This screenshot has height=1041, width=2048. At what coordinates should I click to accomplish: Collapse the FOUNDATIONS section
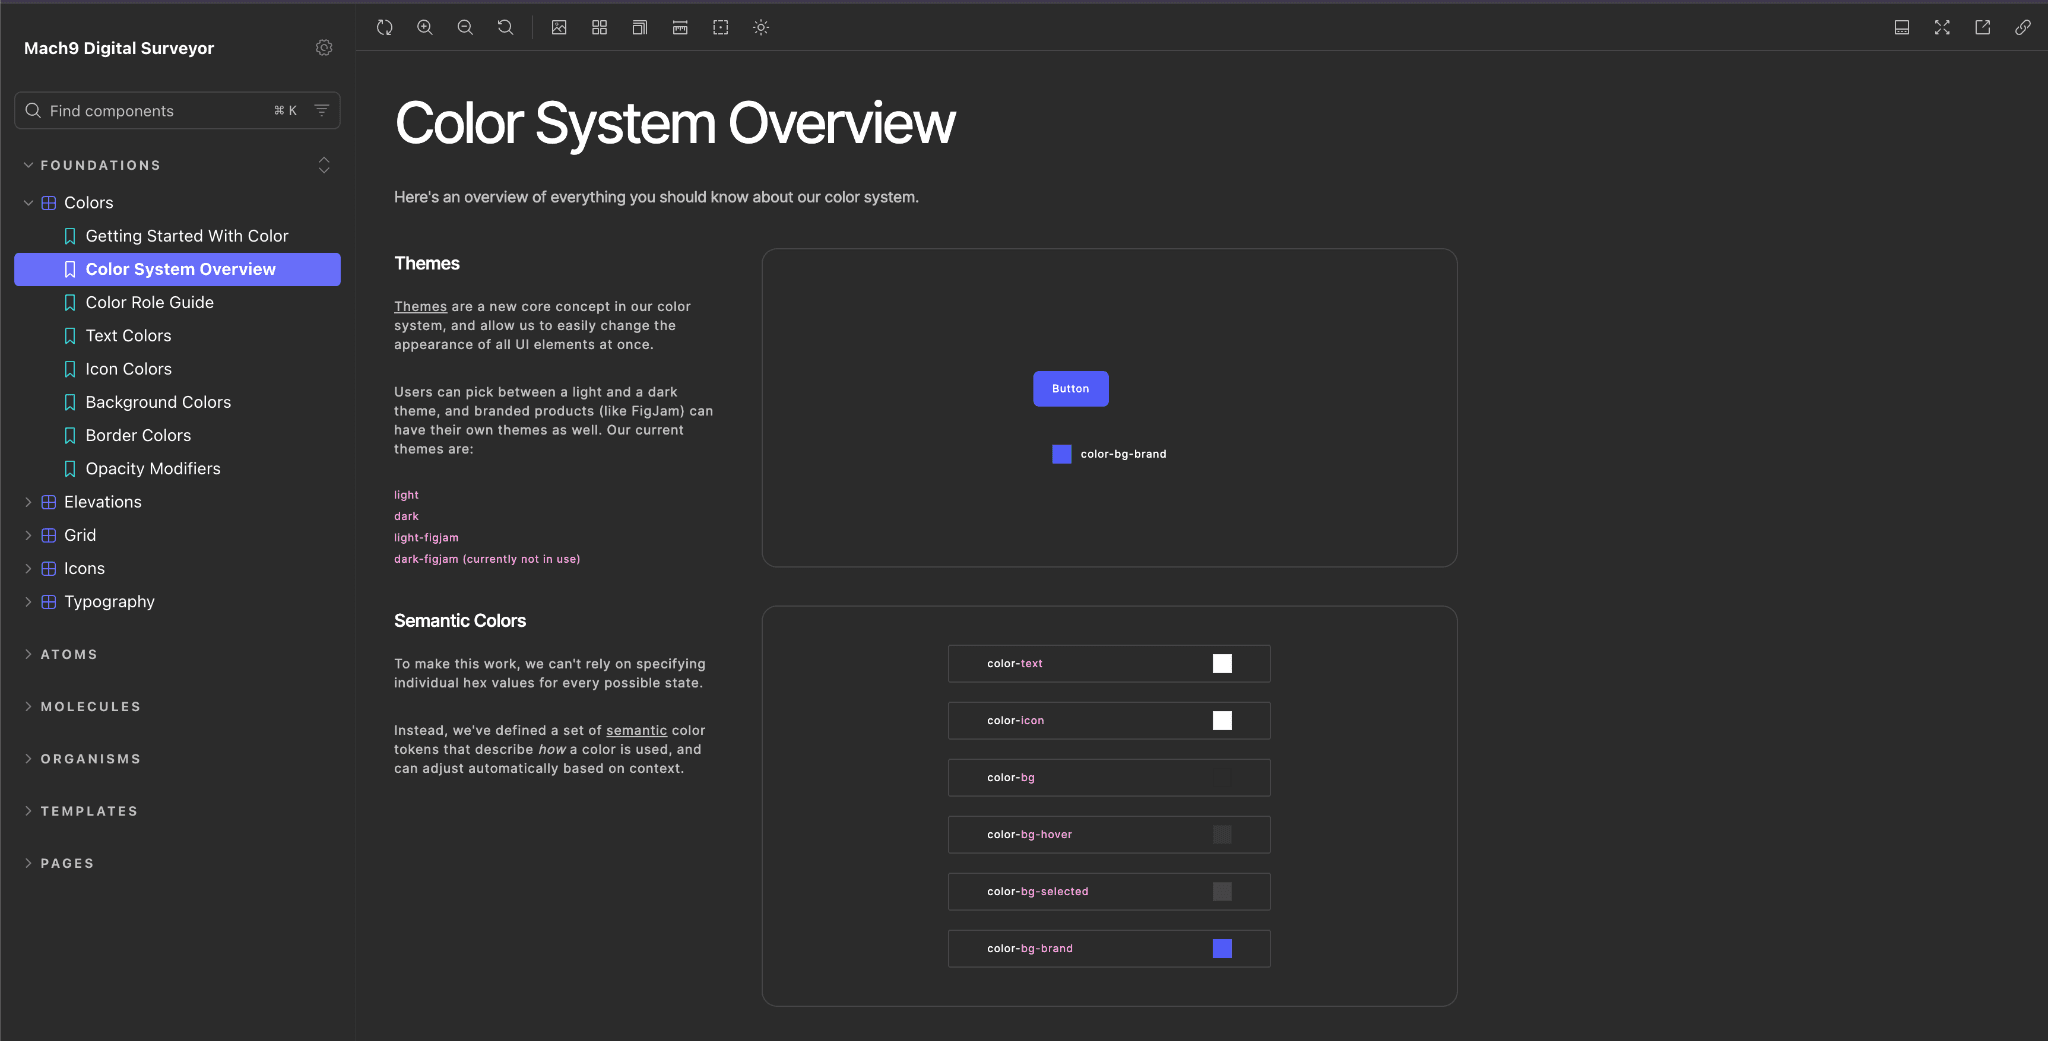[x=92, y=165]
